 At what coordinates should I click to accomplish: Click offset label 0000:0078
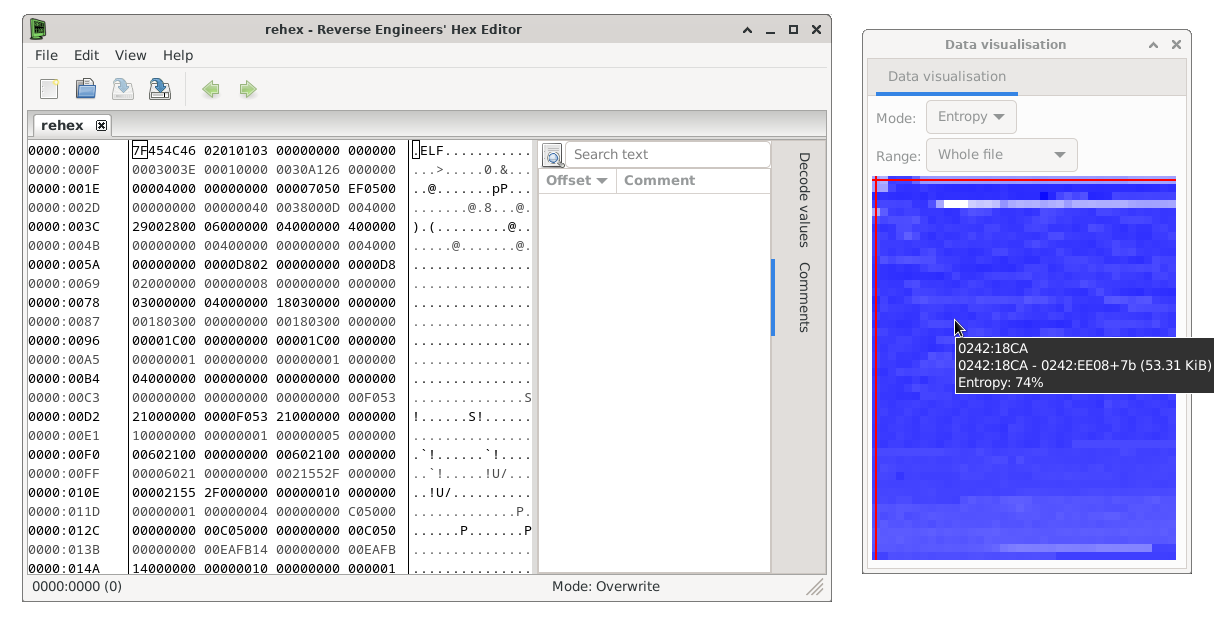point(64,303)
